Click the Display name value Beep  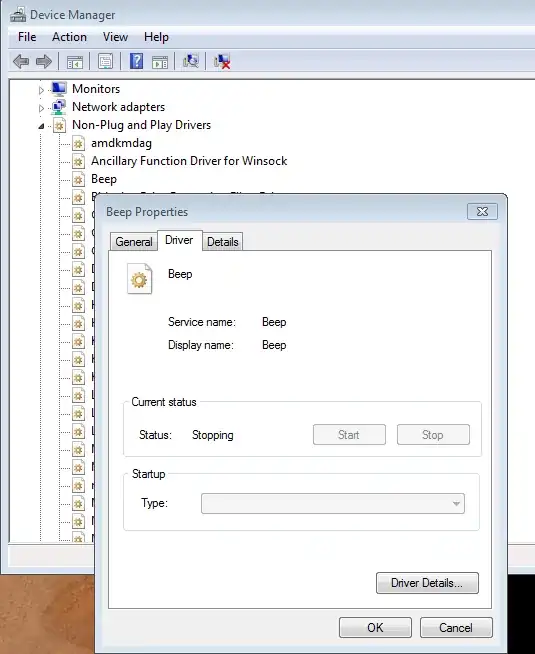274,345
